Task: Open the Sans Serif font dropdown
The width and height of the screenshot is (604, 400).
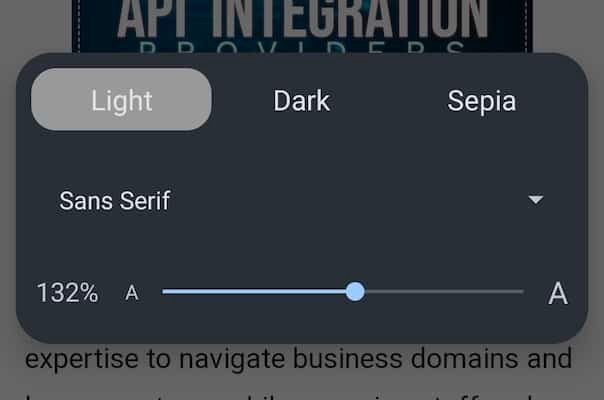Action: (302, 200)
